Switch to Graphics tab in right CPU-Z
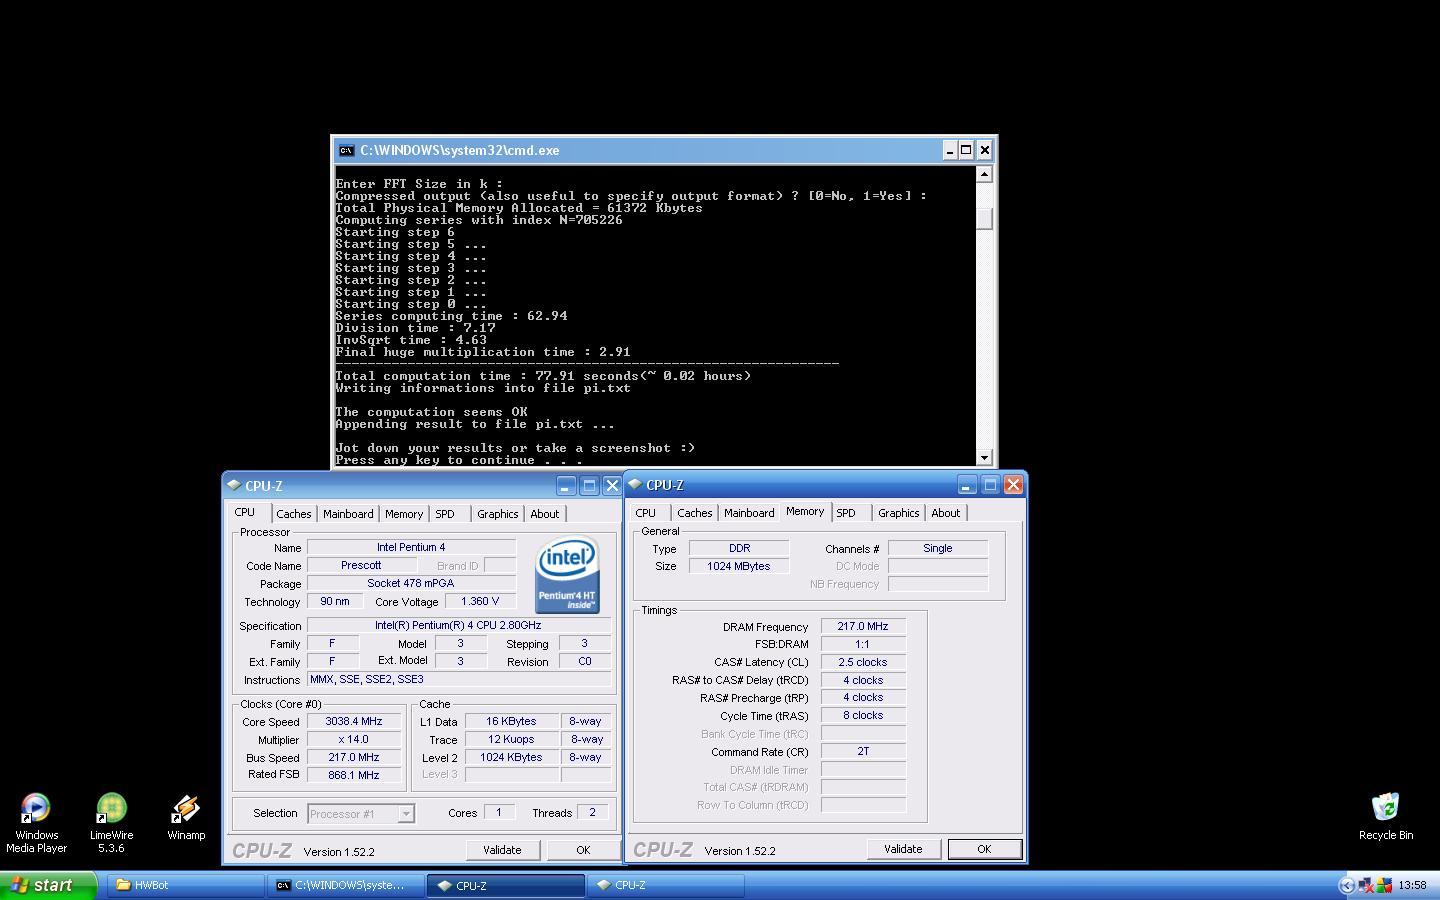This screenshot has width=1440, height=900. point(898,513)
